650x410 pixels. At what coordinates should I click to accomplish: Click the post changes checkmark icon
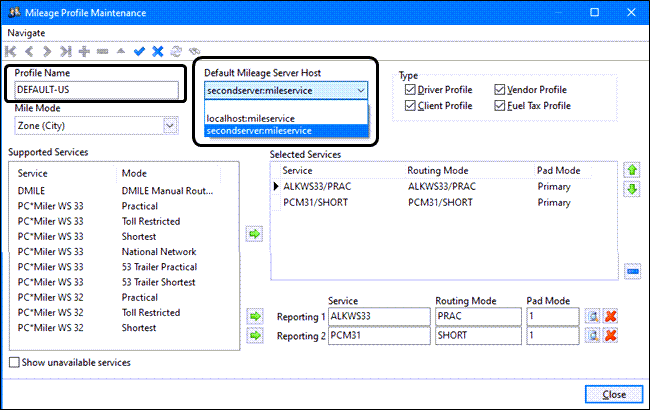click(x=139, y=50)
